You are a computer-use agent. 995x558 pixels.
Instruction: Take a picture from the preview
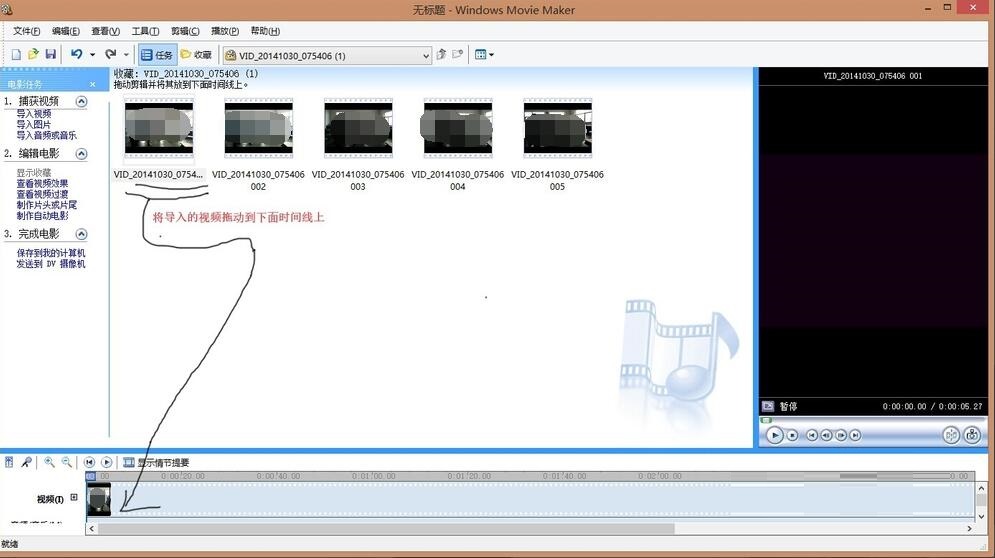[x=972, y=435]
